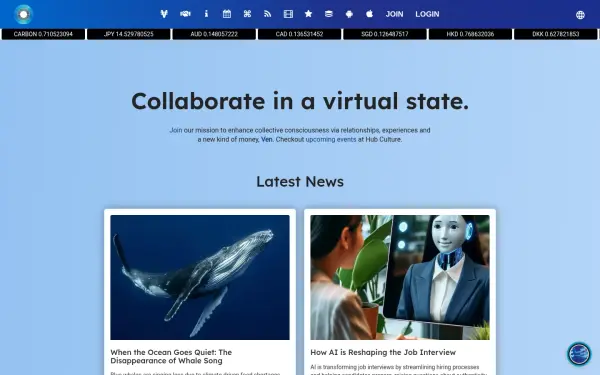The height and width of the screenshot is (375, 600).
Task: Follow the Ven link in intro text
Action: (x=267, y=140)
